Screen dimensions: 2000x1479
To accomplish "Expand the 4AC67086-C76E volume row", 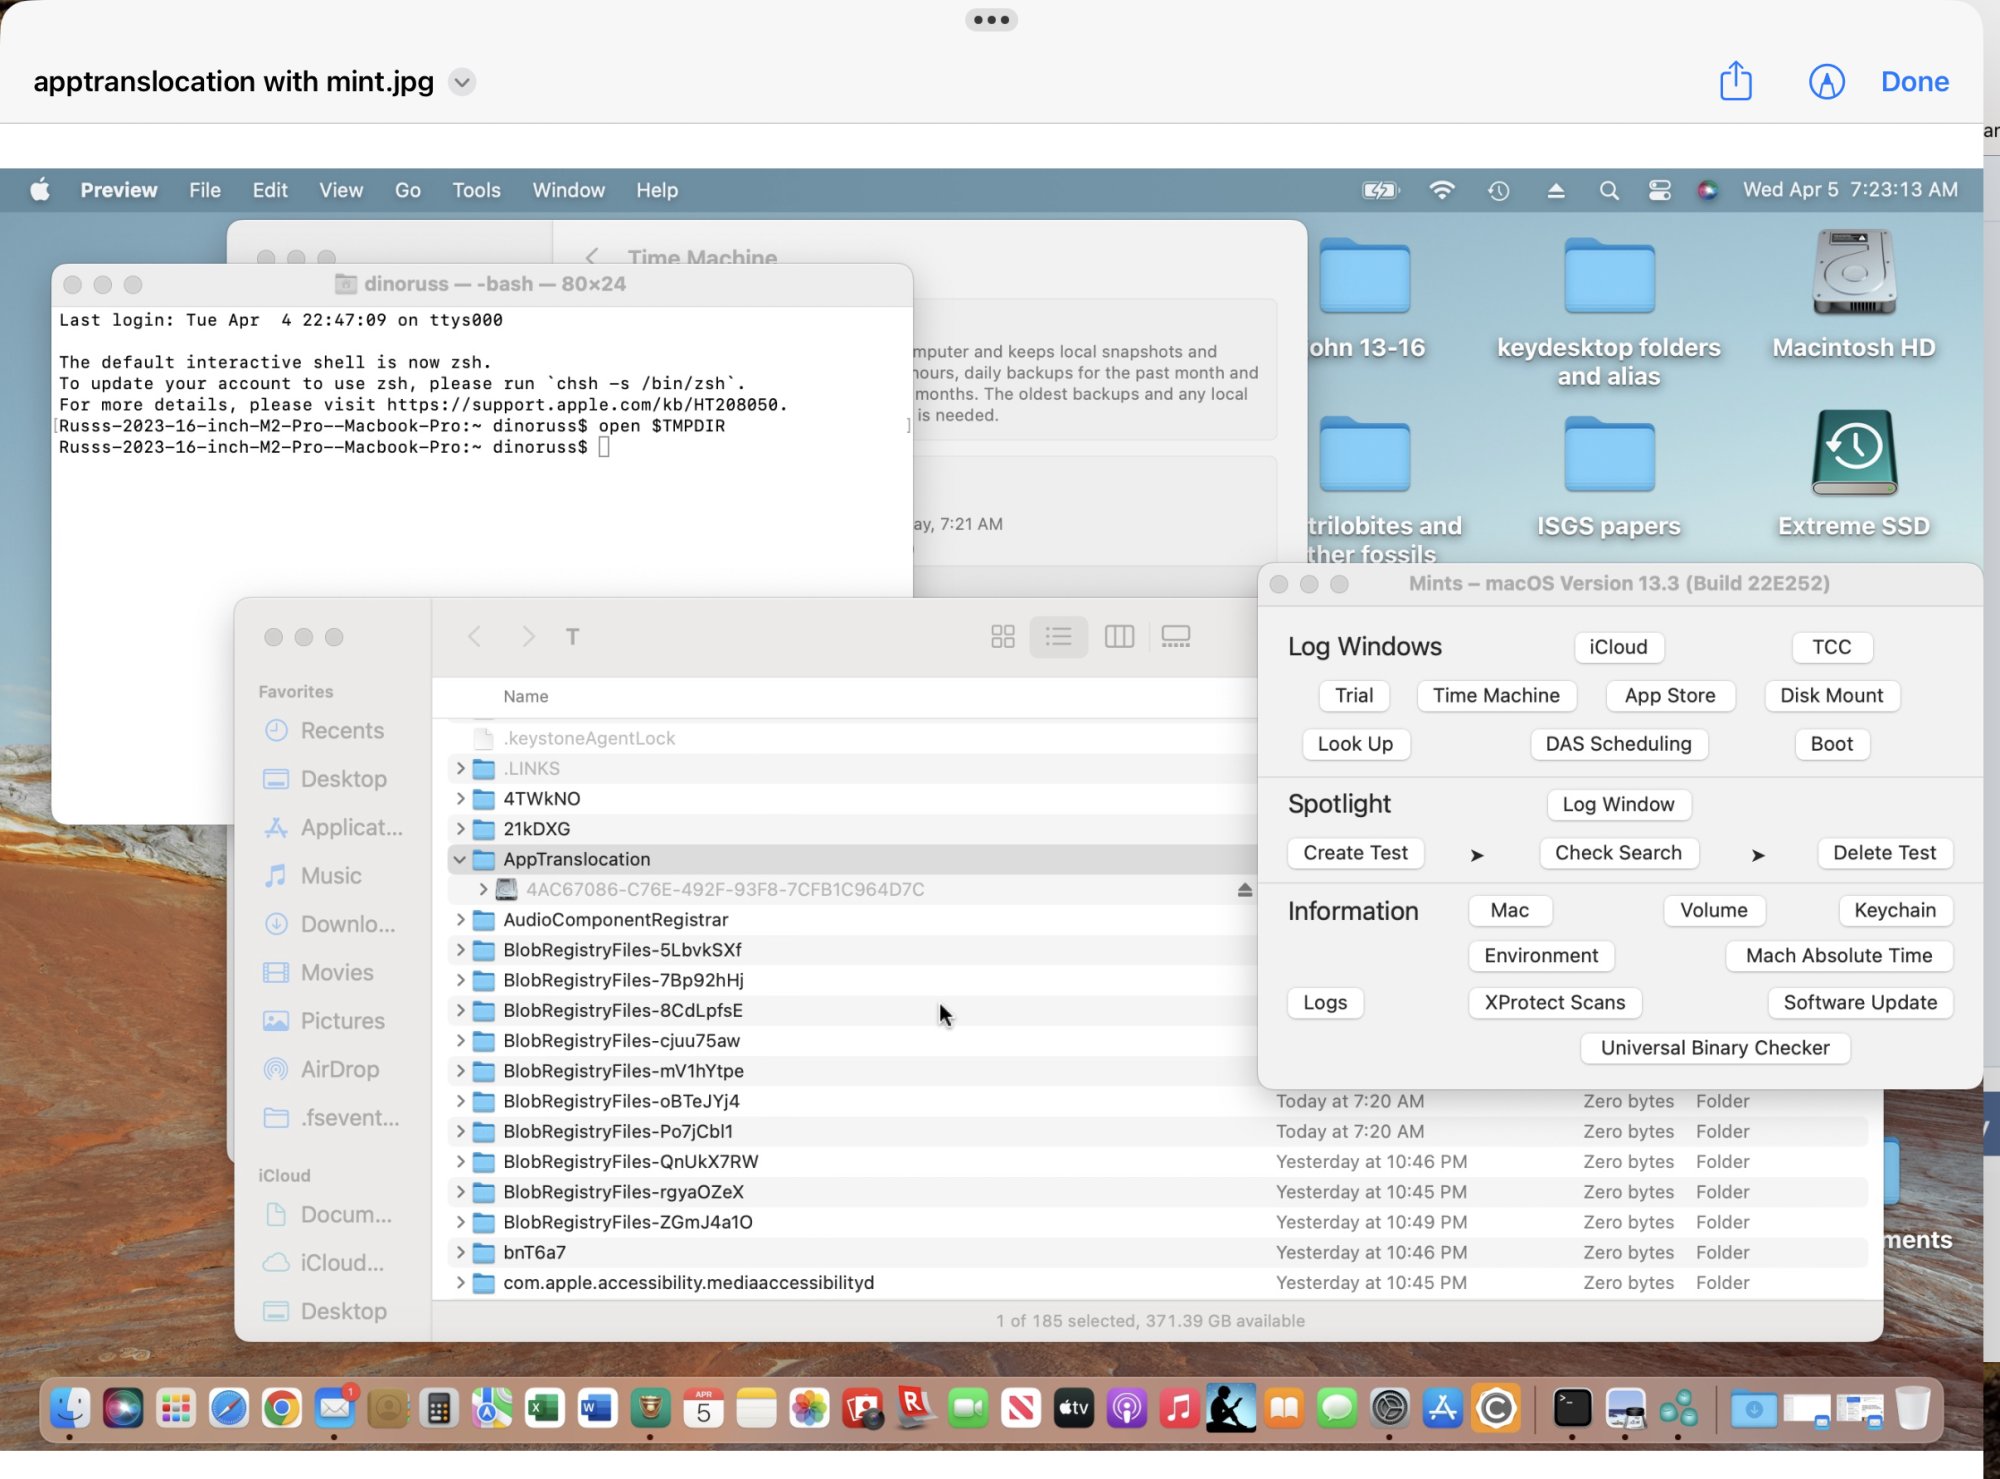I will pyautogui.click(x=483, y=889).
